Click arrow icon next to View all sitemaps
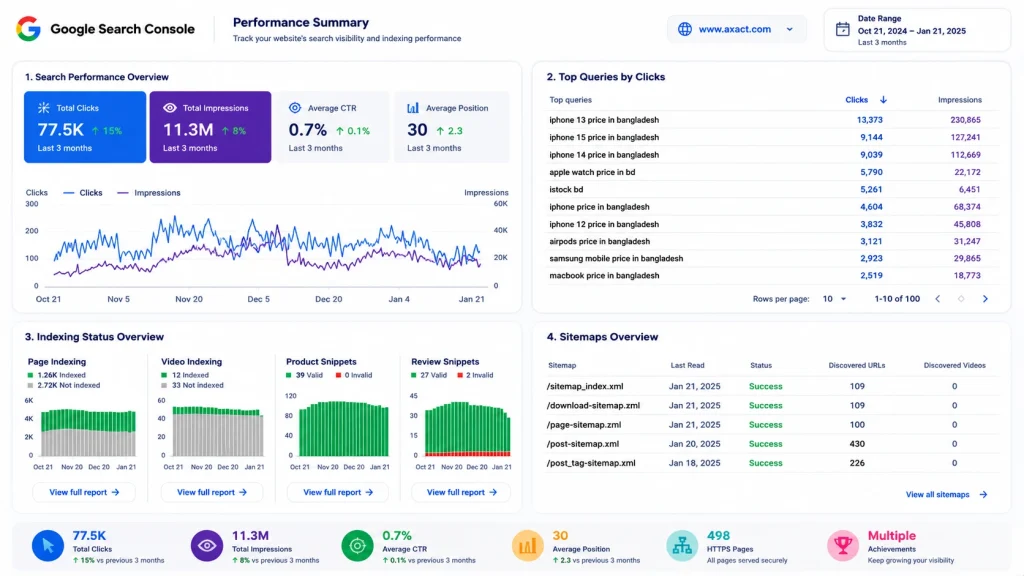The image size is (1024, 576). (984, 495)
